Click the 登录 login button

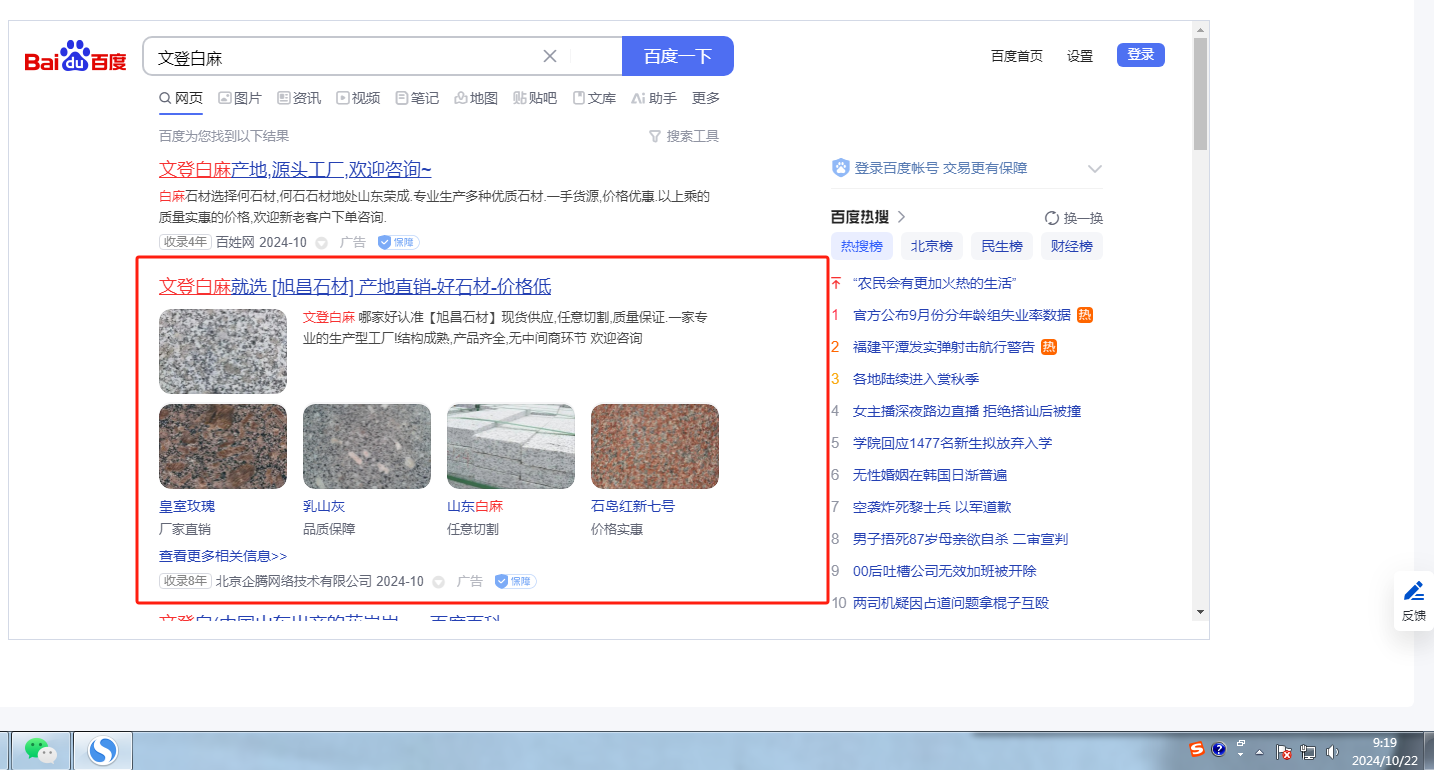pos(1141,55)
